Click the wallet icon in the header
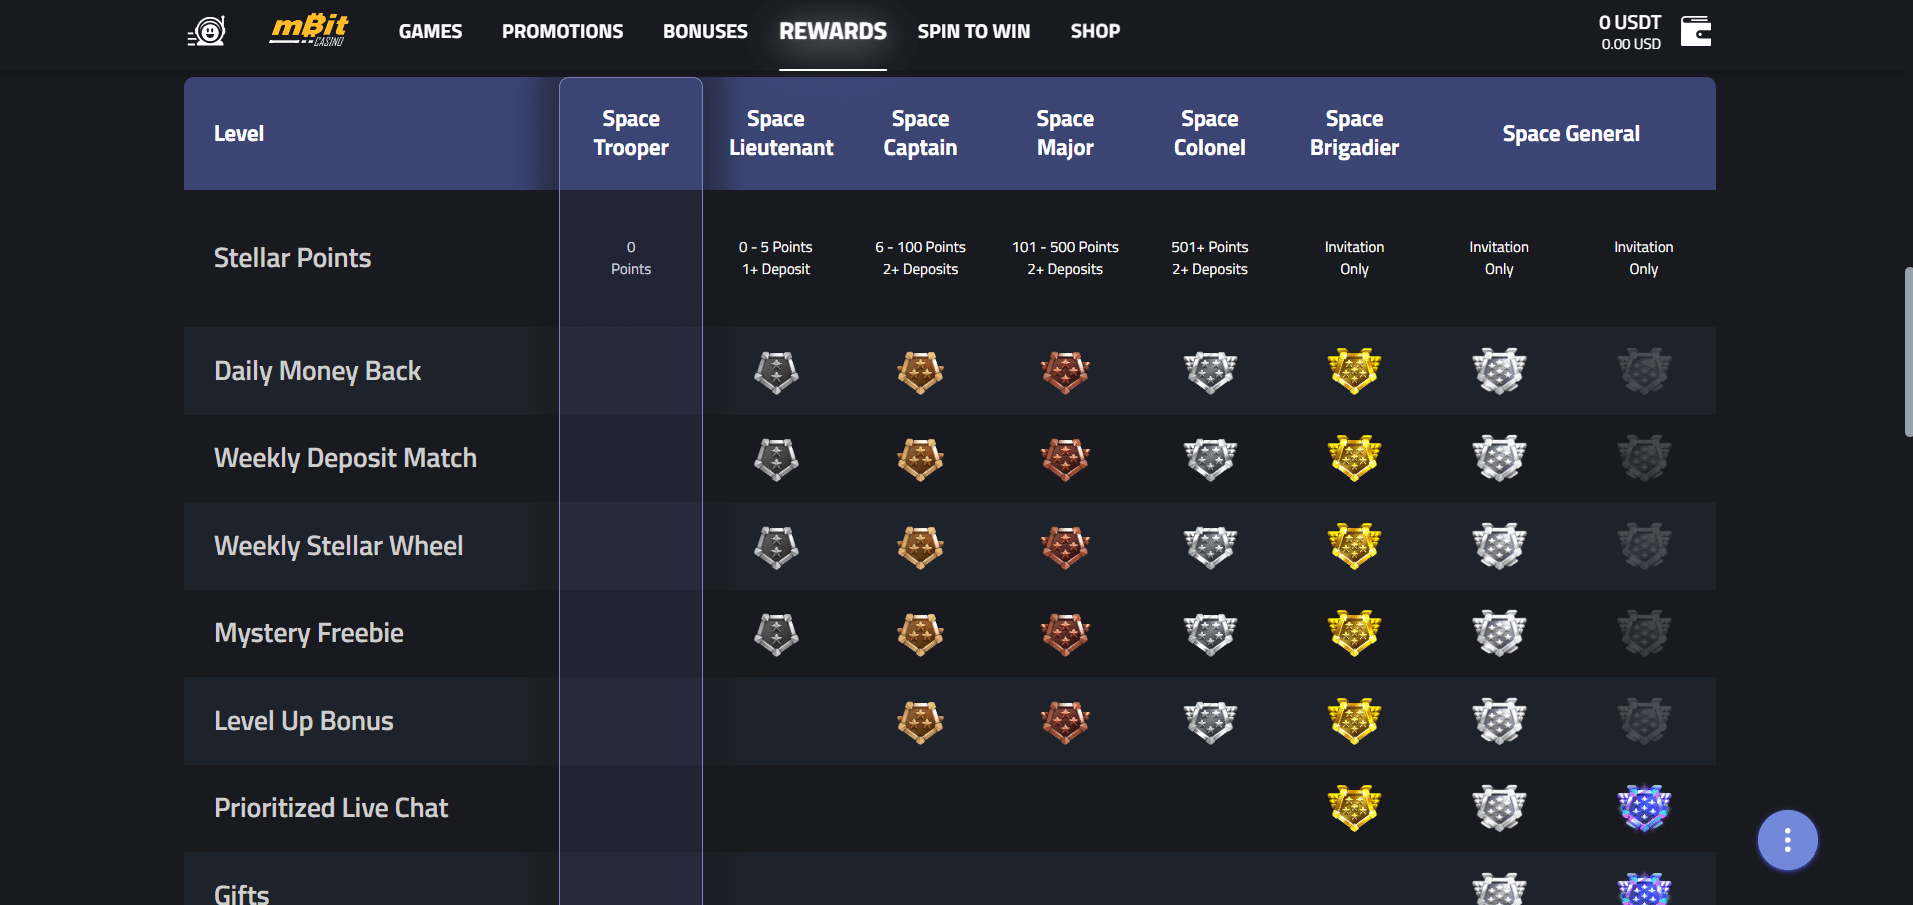This screenshot has width=1913, height=905. [1695, 32]
